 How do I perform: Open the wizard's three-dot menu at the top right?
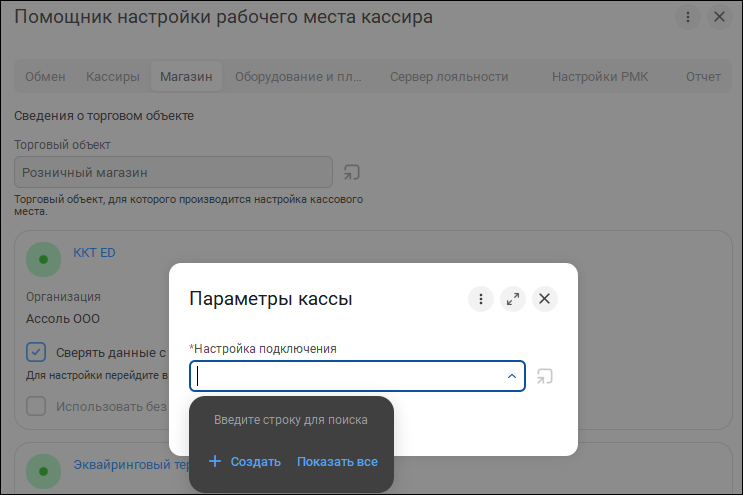coord(688,18)
